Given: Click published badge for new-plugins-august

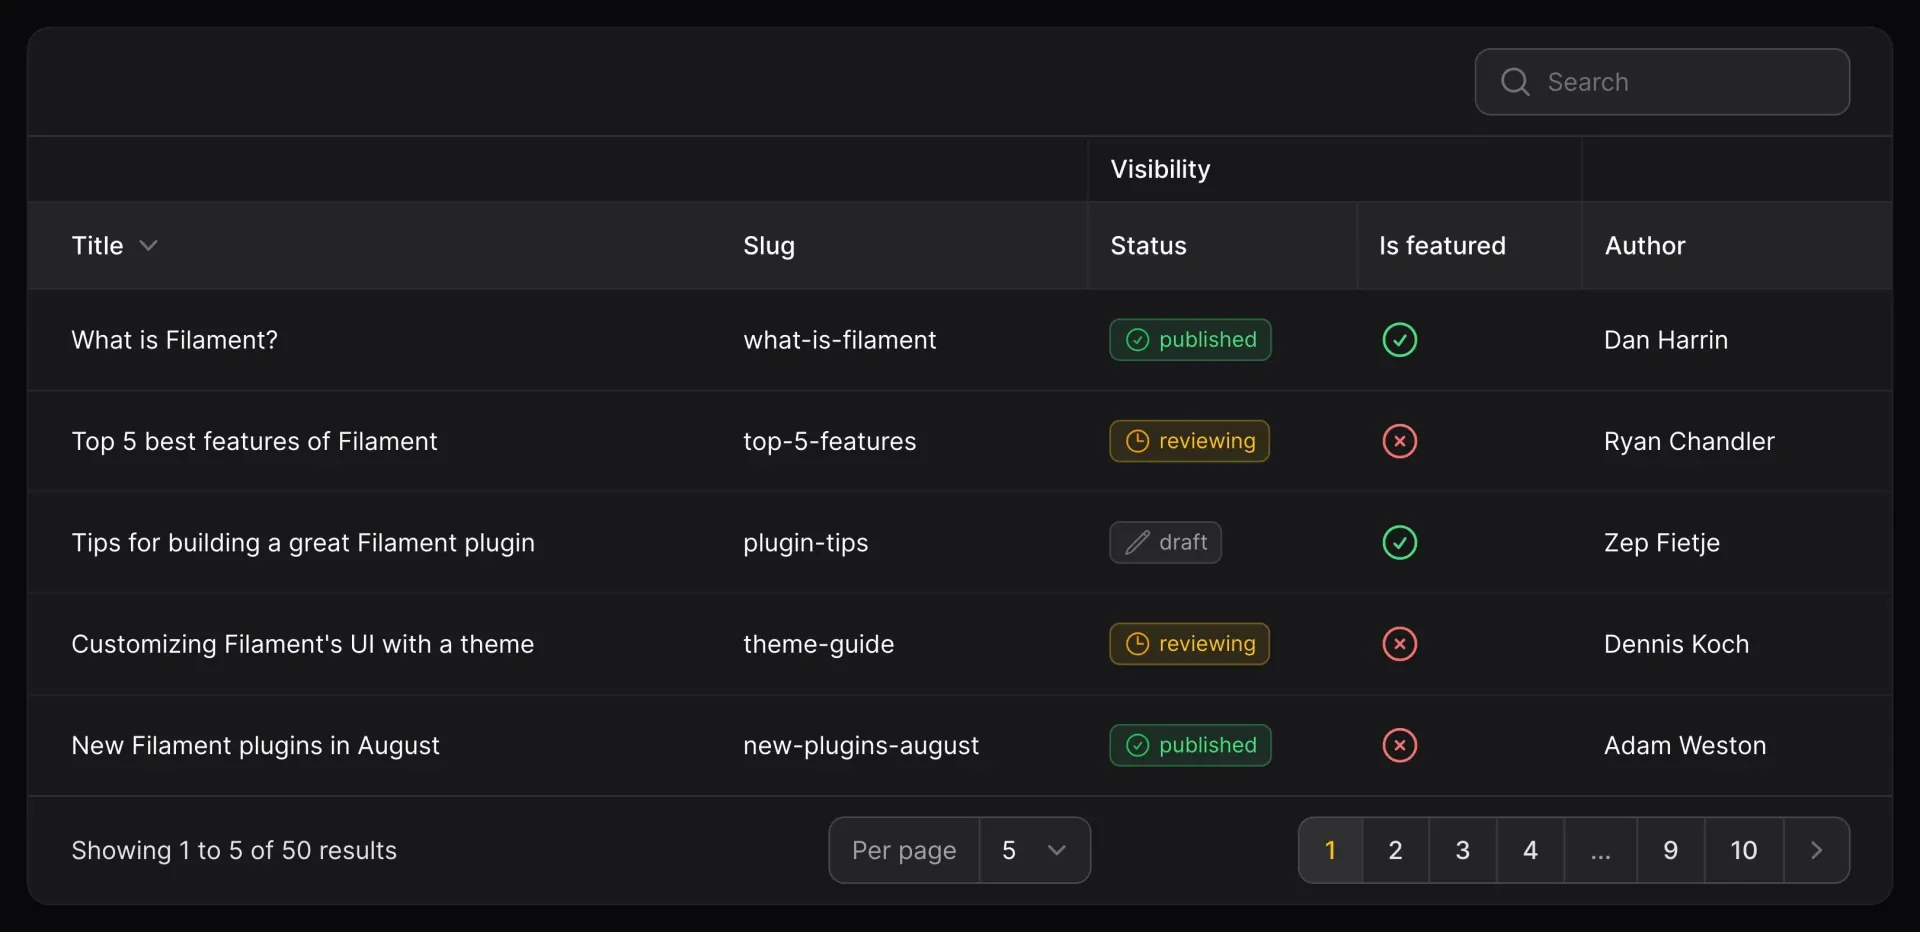Looking at the screenshot, I should pos(1190,745).
